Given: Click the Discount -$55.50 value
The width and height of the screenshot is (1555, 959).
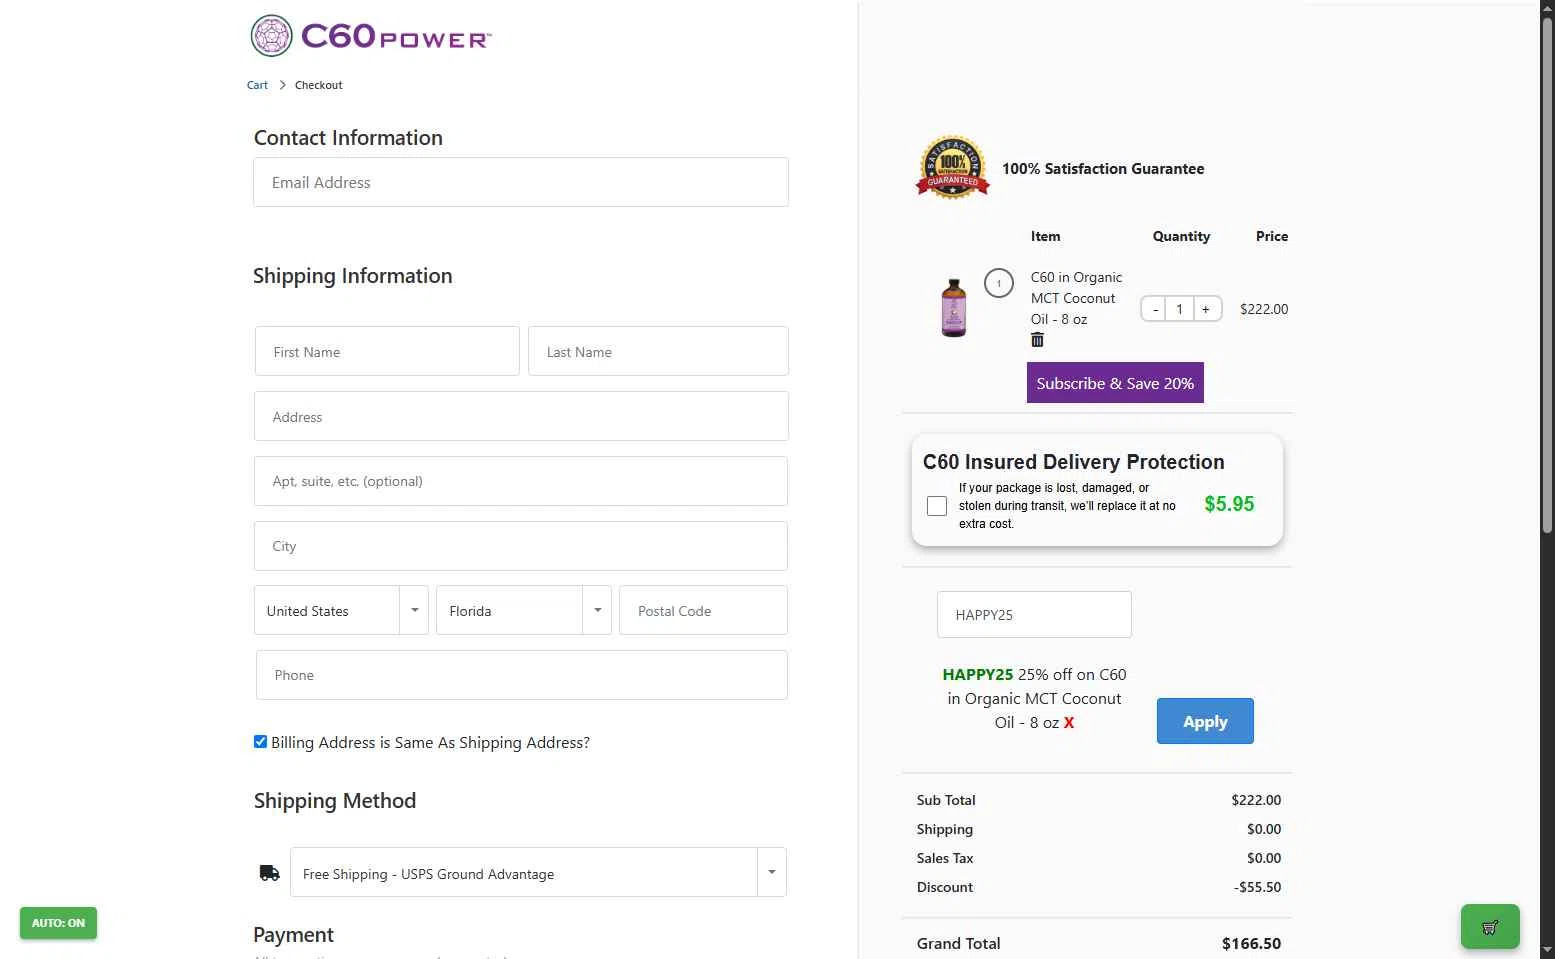Looking at the screenshot, I should coord(1257,887).
